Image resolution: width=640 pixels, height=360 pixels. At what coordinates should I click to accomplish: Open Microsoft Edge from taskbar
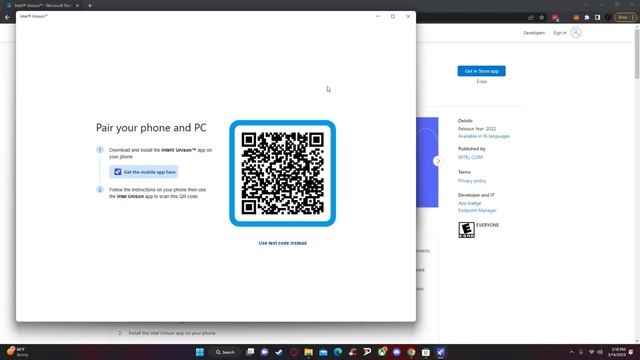(338, 352)
